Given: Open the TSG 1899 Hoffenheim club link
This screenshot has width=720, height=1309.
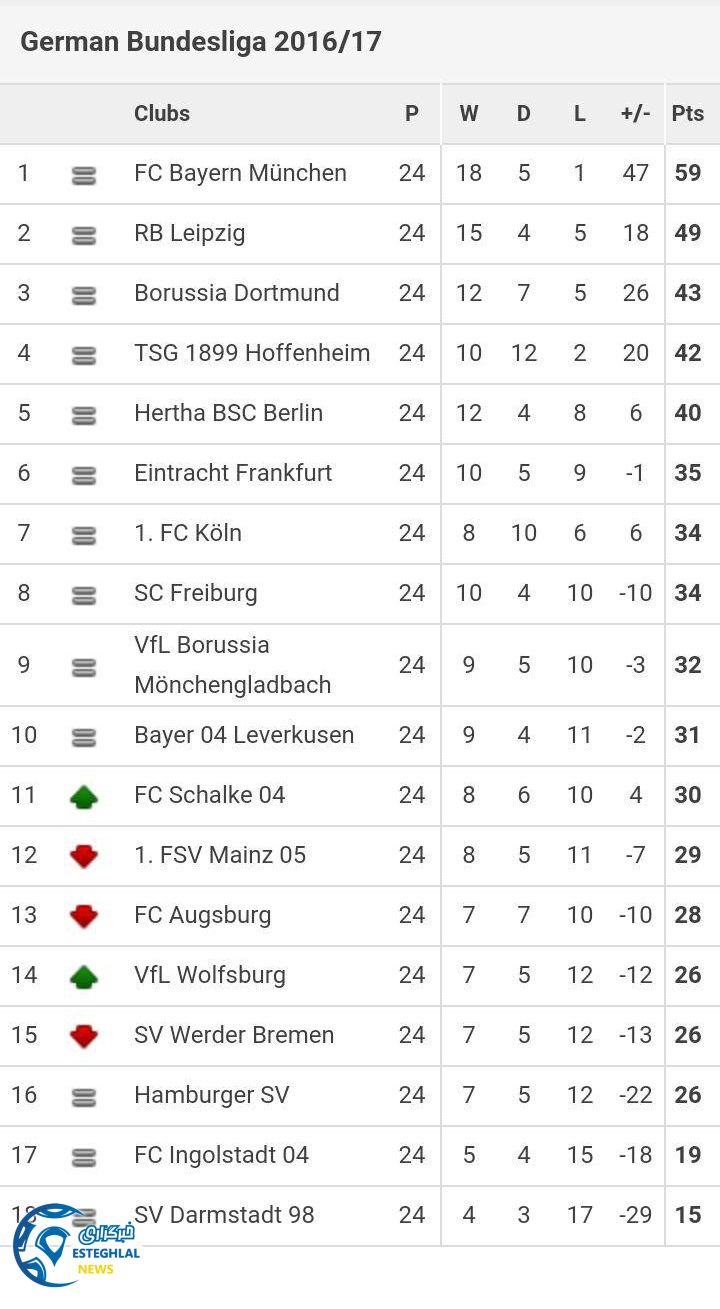Looking at the screenshot, I should coord(252,353).
